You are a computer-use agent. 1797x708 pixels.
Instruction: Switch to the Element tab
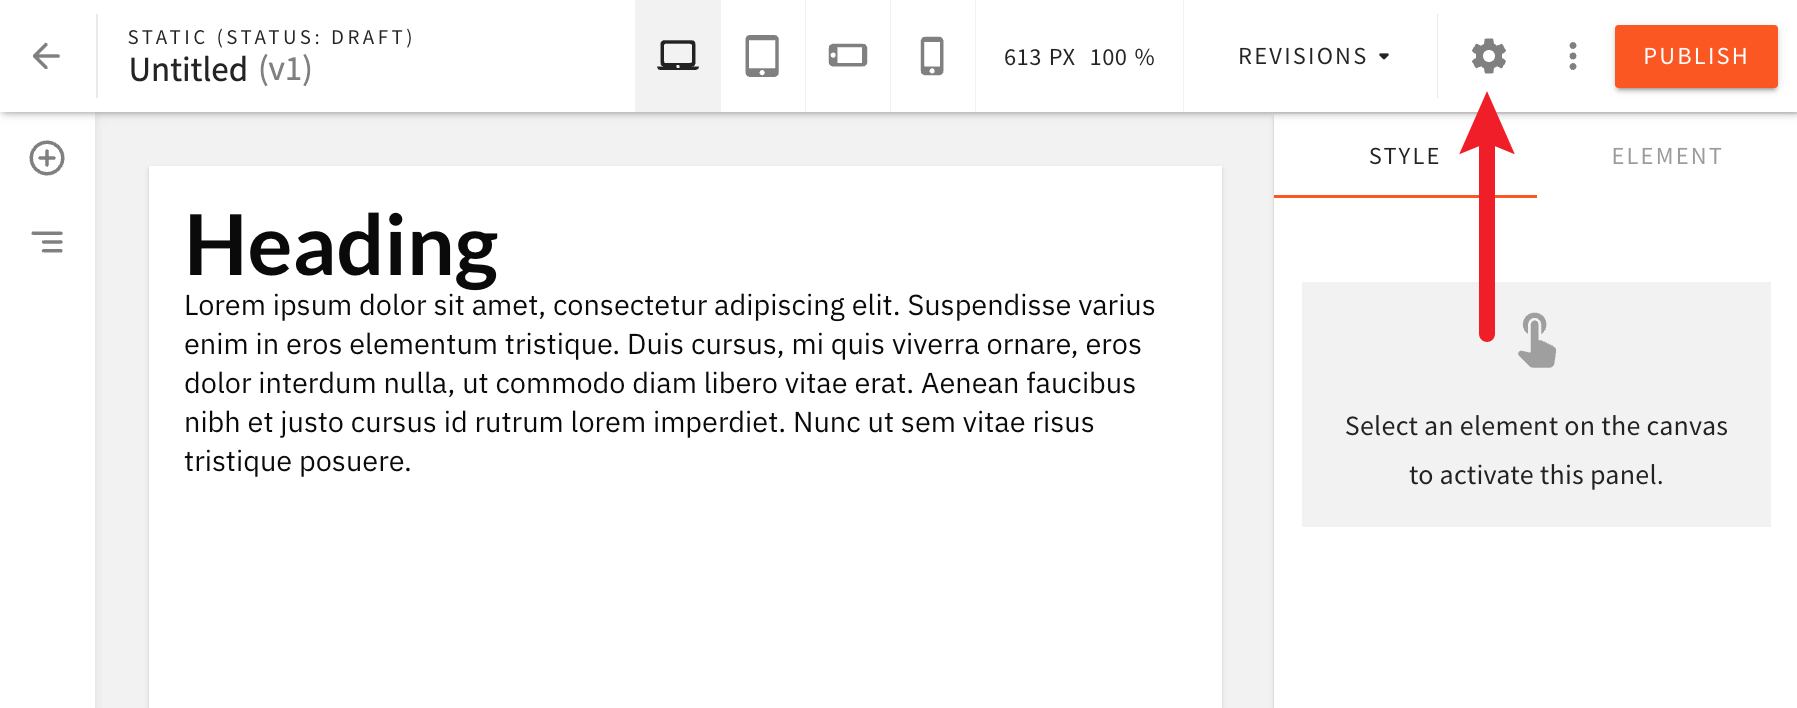(1667, 156)
